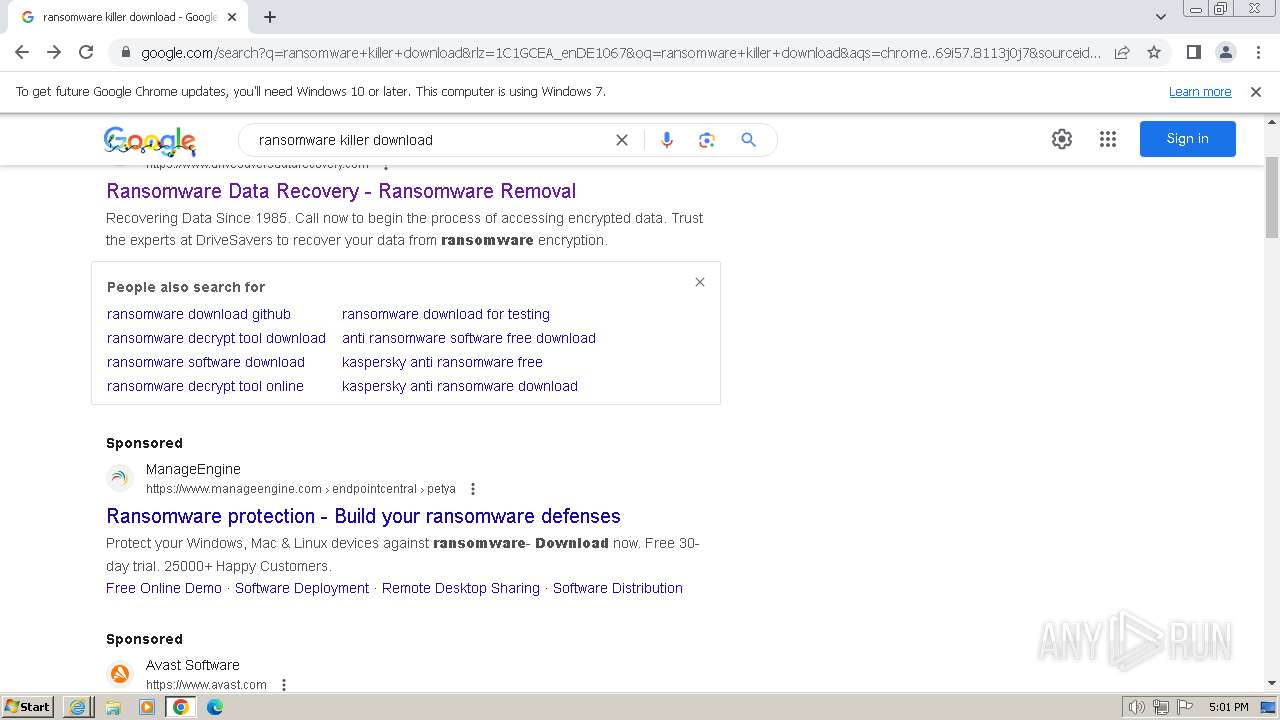Switch to Chrome on the taskbar
The width and height of the screenshot is (1280, 720).
click(181, 707)
